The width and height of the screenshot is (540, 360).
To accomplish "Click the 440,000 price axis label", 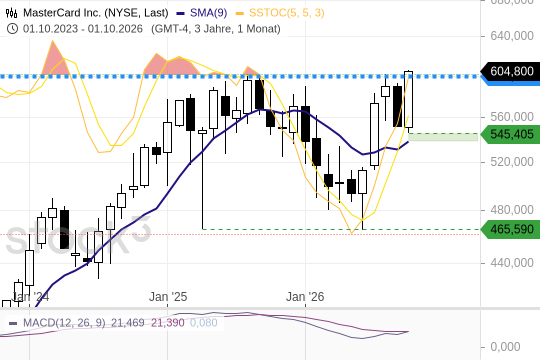I will click(x=512, y=263).
